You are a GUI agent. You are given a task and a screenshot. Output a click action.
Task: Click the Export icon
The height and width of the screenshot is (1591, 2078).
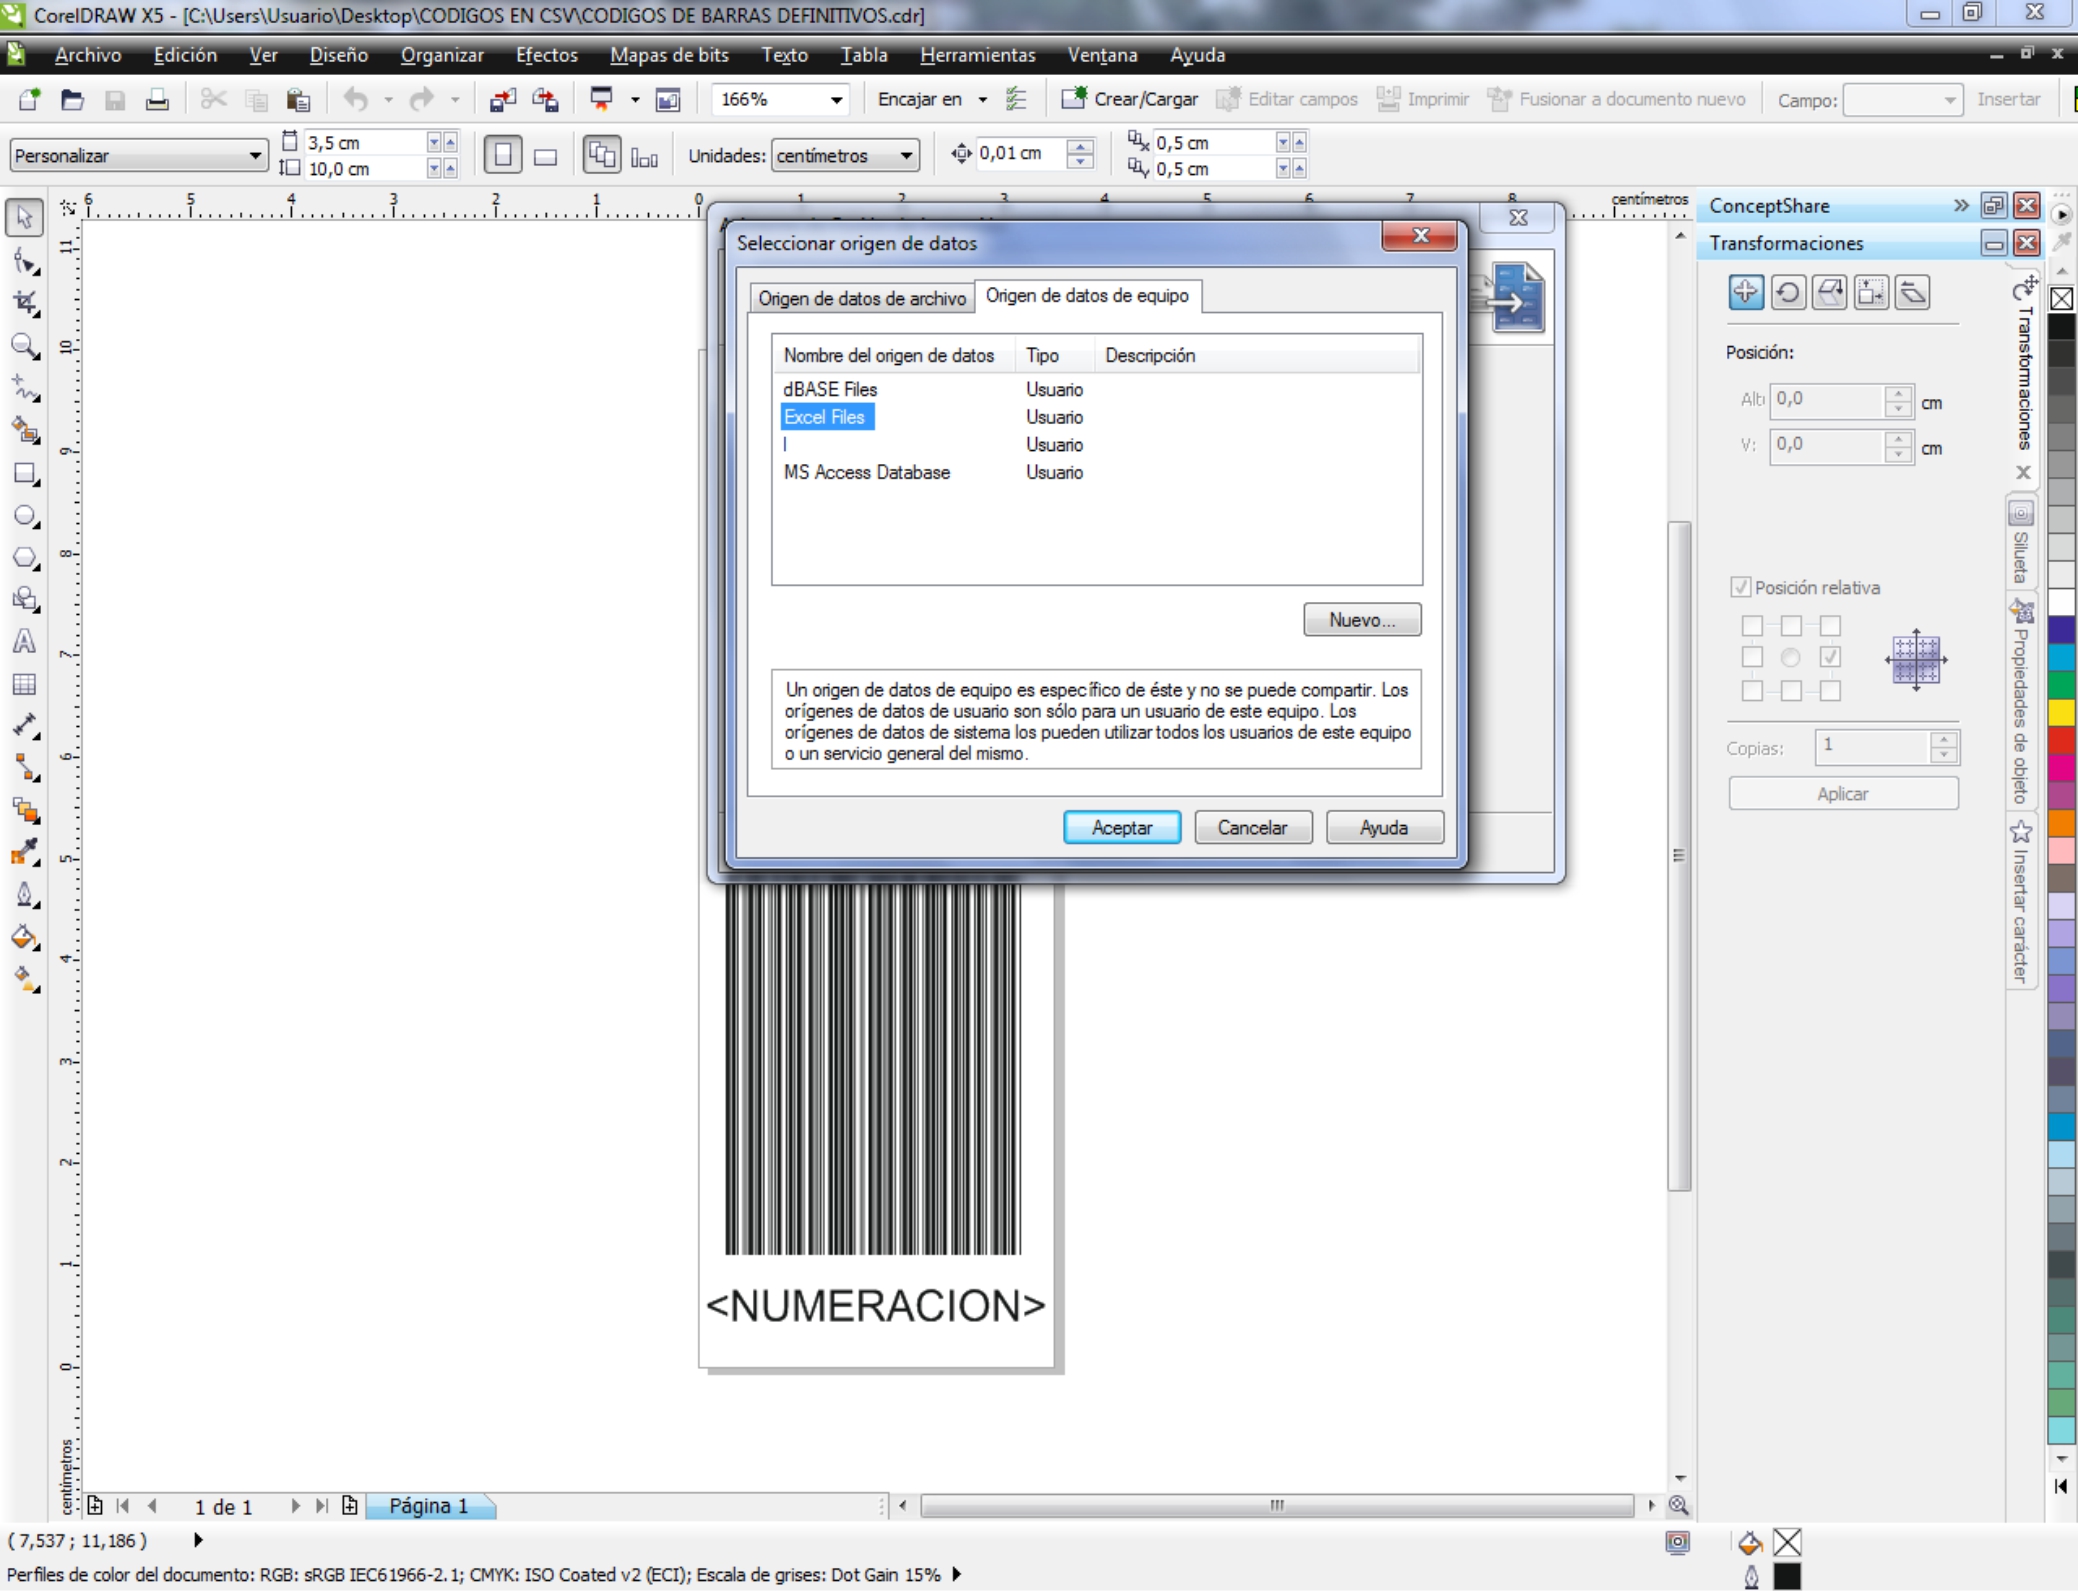tap(545, 99)
